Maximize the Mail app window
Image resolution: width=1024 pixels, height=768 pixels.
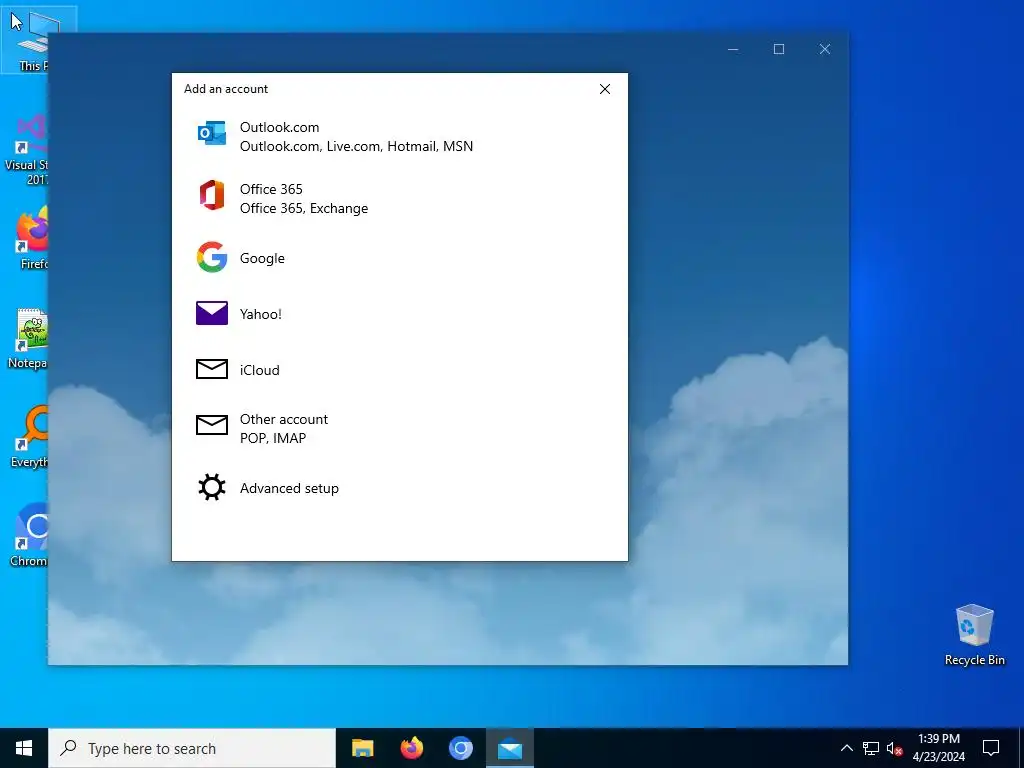coord(778,49)
